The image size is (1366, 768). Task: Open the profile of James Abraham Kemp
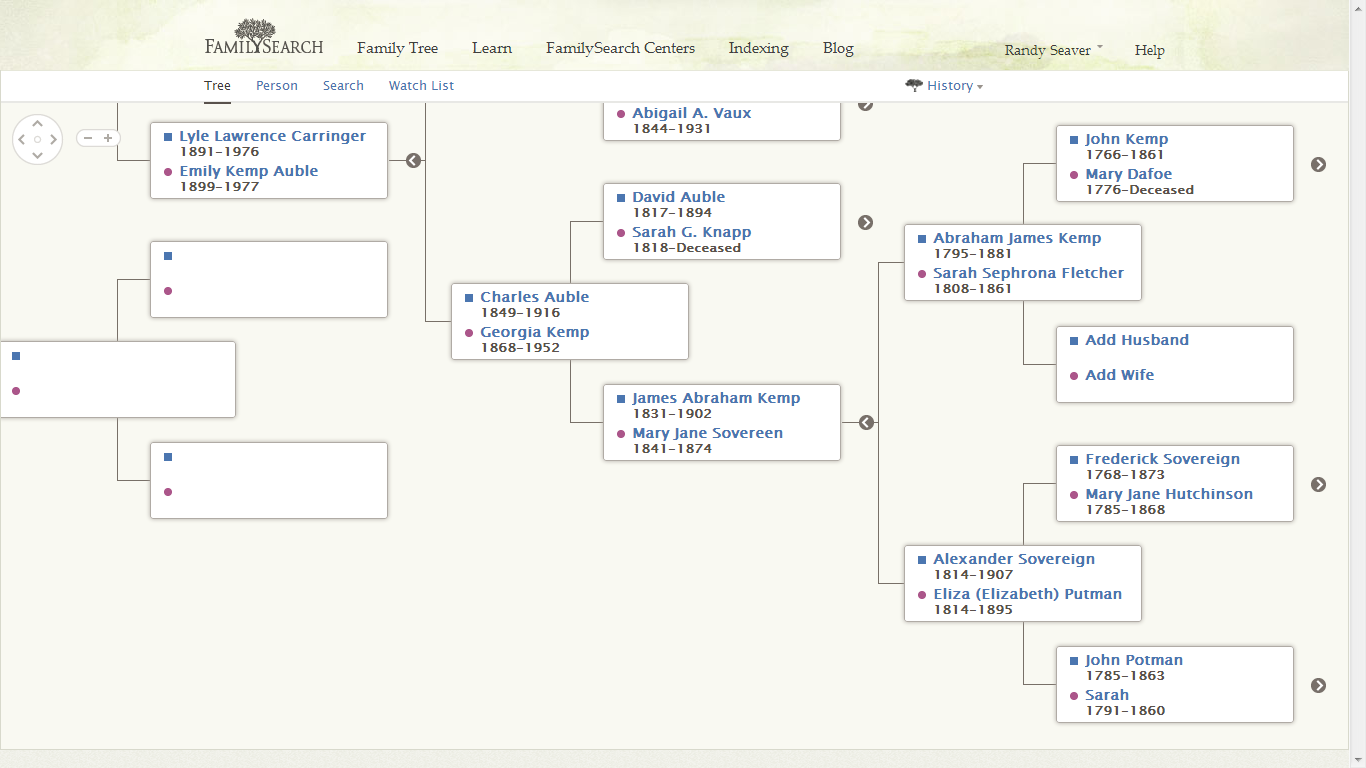pyautogui.click(x=714, y=397)
